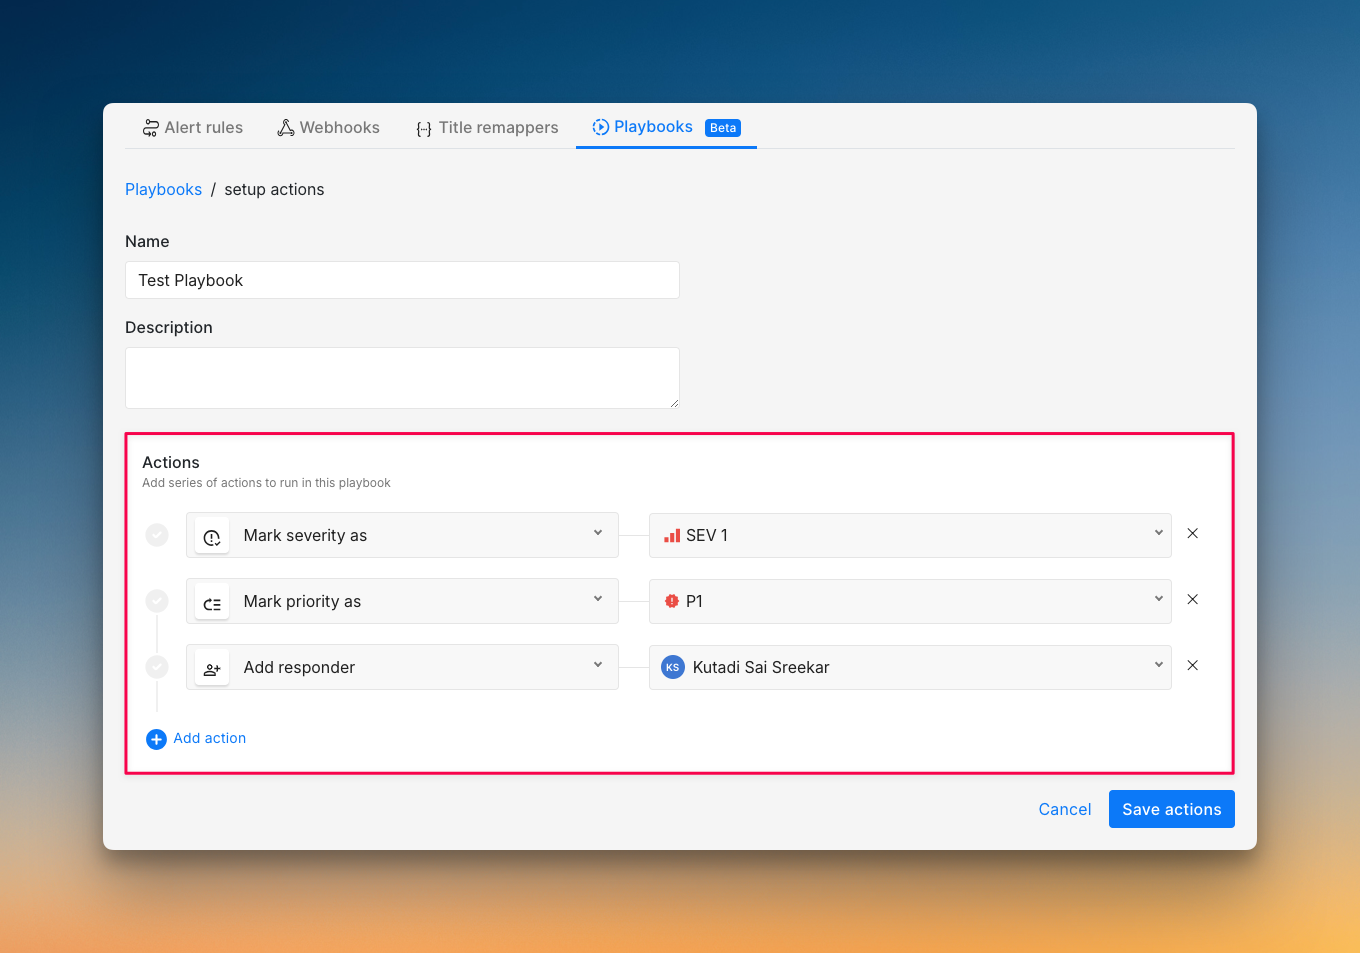Click the Cancel link
1360x953 pixels.
pyautogui.click(x=1064, y=809)
